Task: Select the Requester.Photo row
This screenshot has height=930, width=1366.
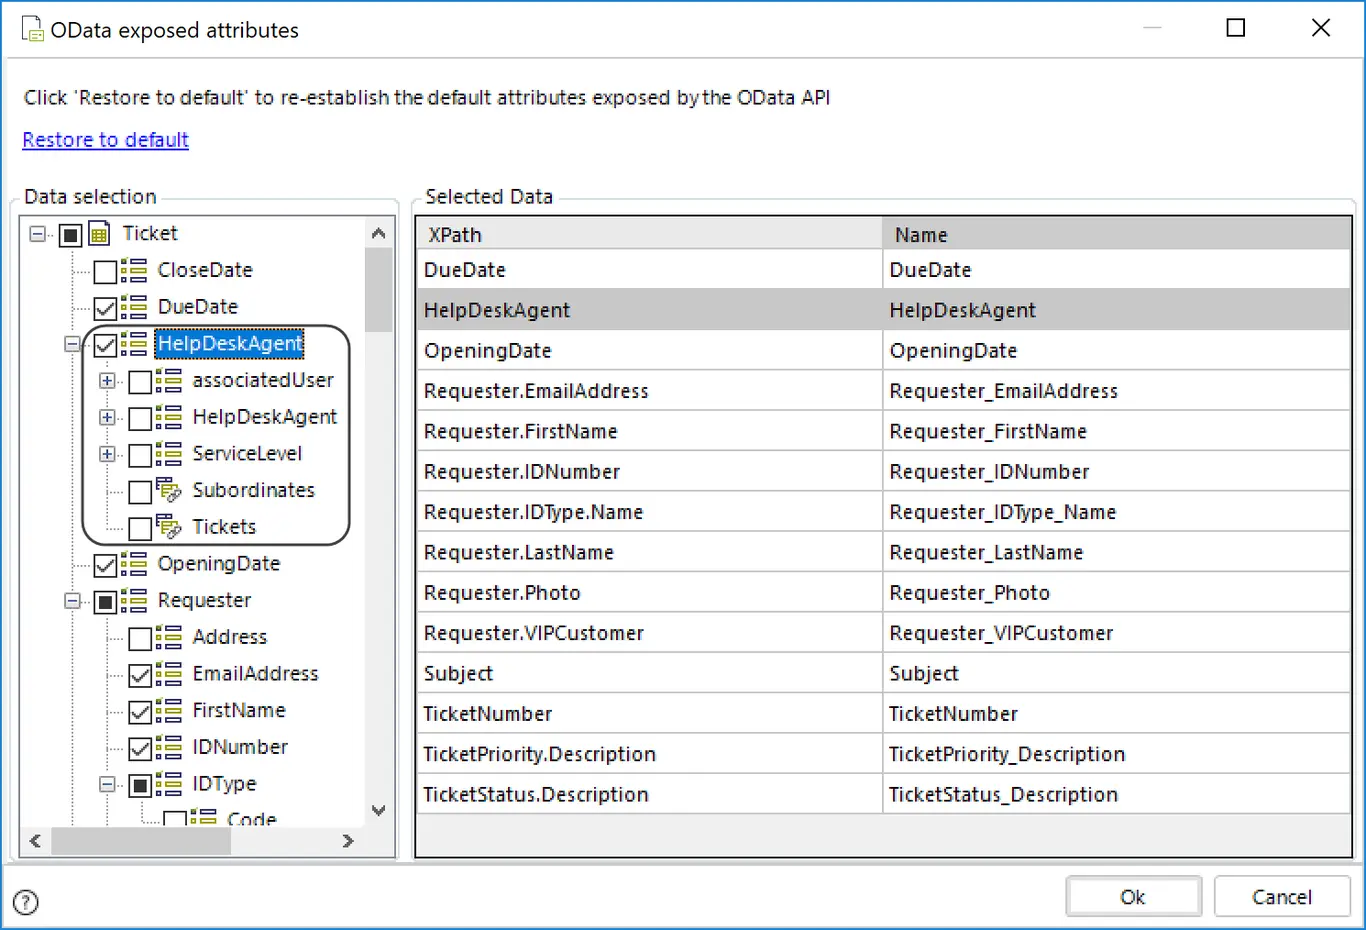Action: [x=884, y=593]
